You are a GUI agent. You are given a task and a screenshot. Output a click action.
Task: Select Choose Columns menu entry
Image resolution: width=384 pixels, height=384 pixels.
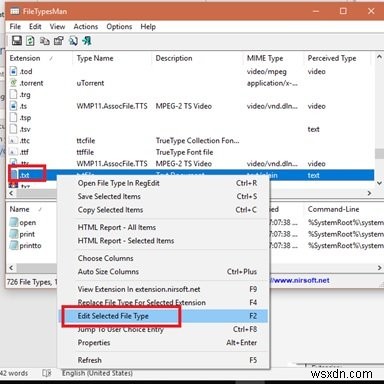(x=163, y=258)
